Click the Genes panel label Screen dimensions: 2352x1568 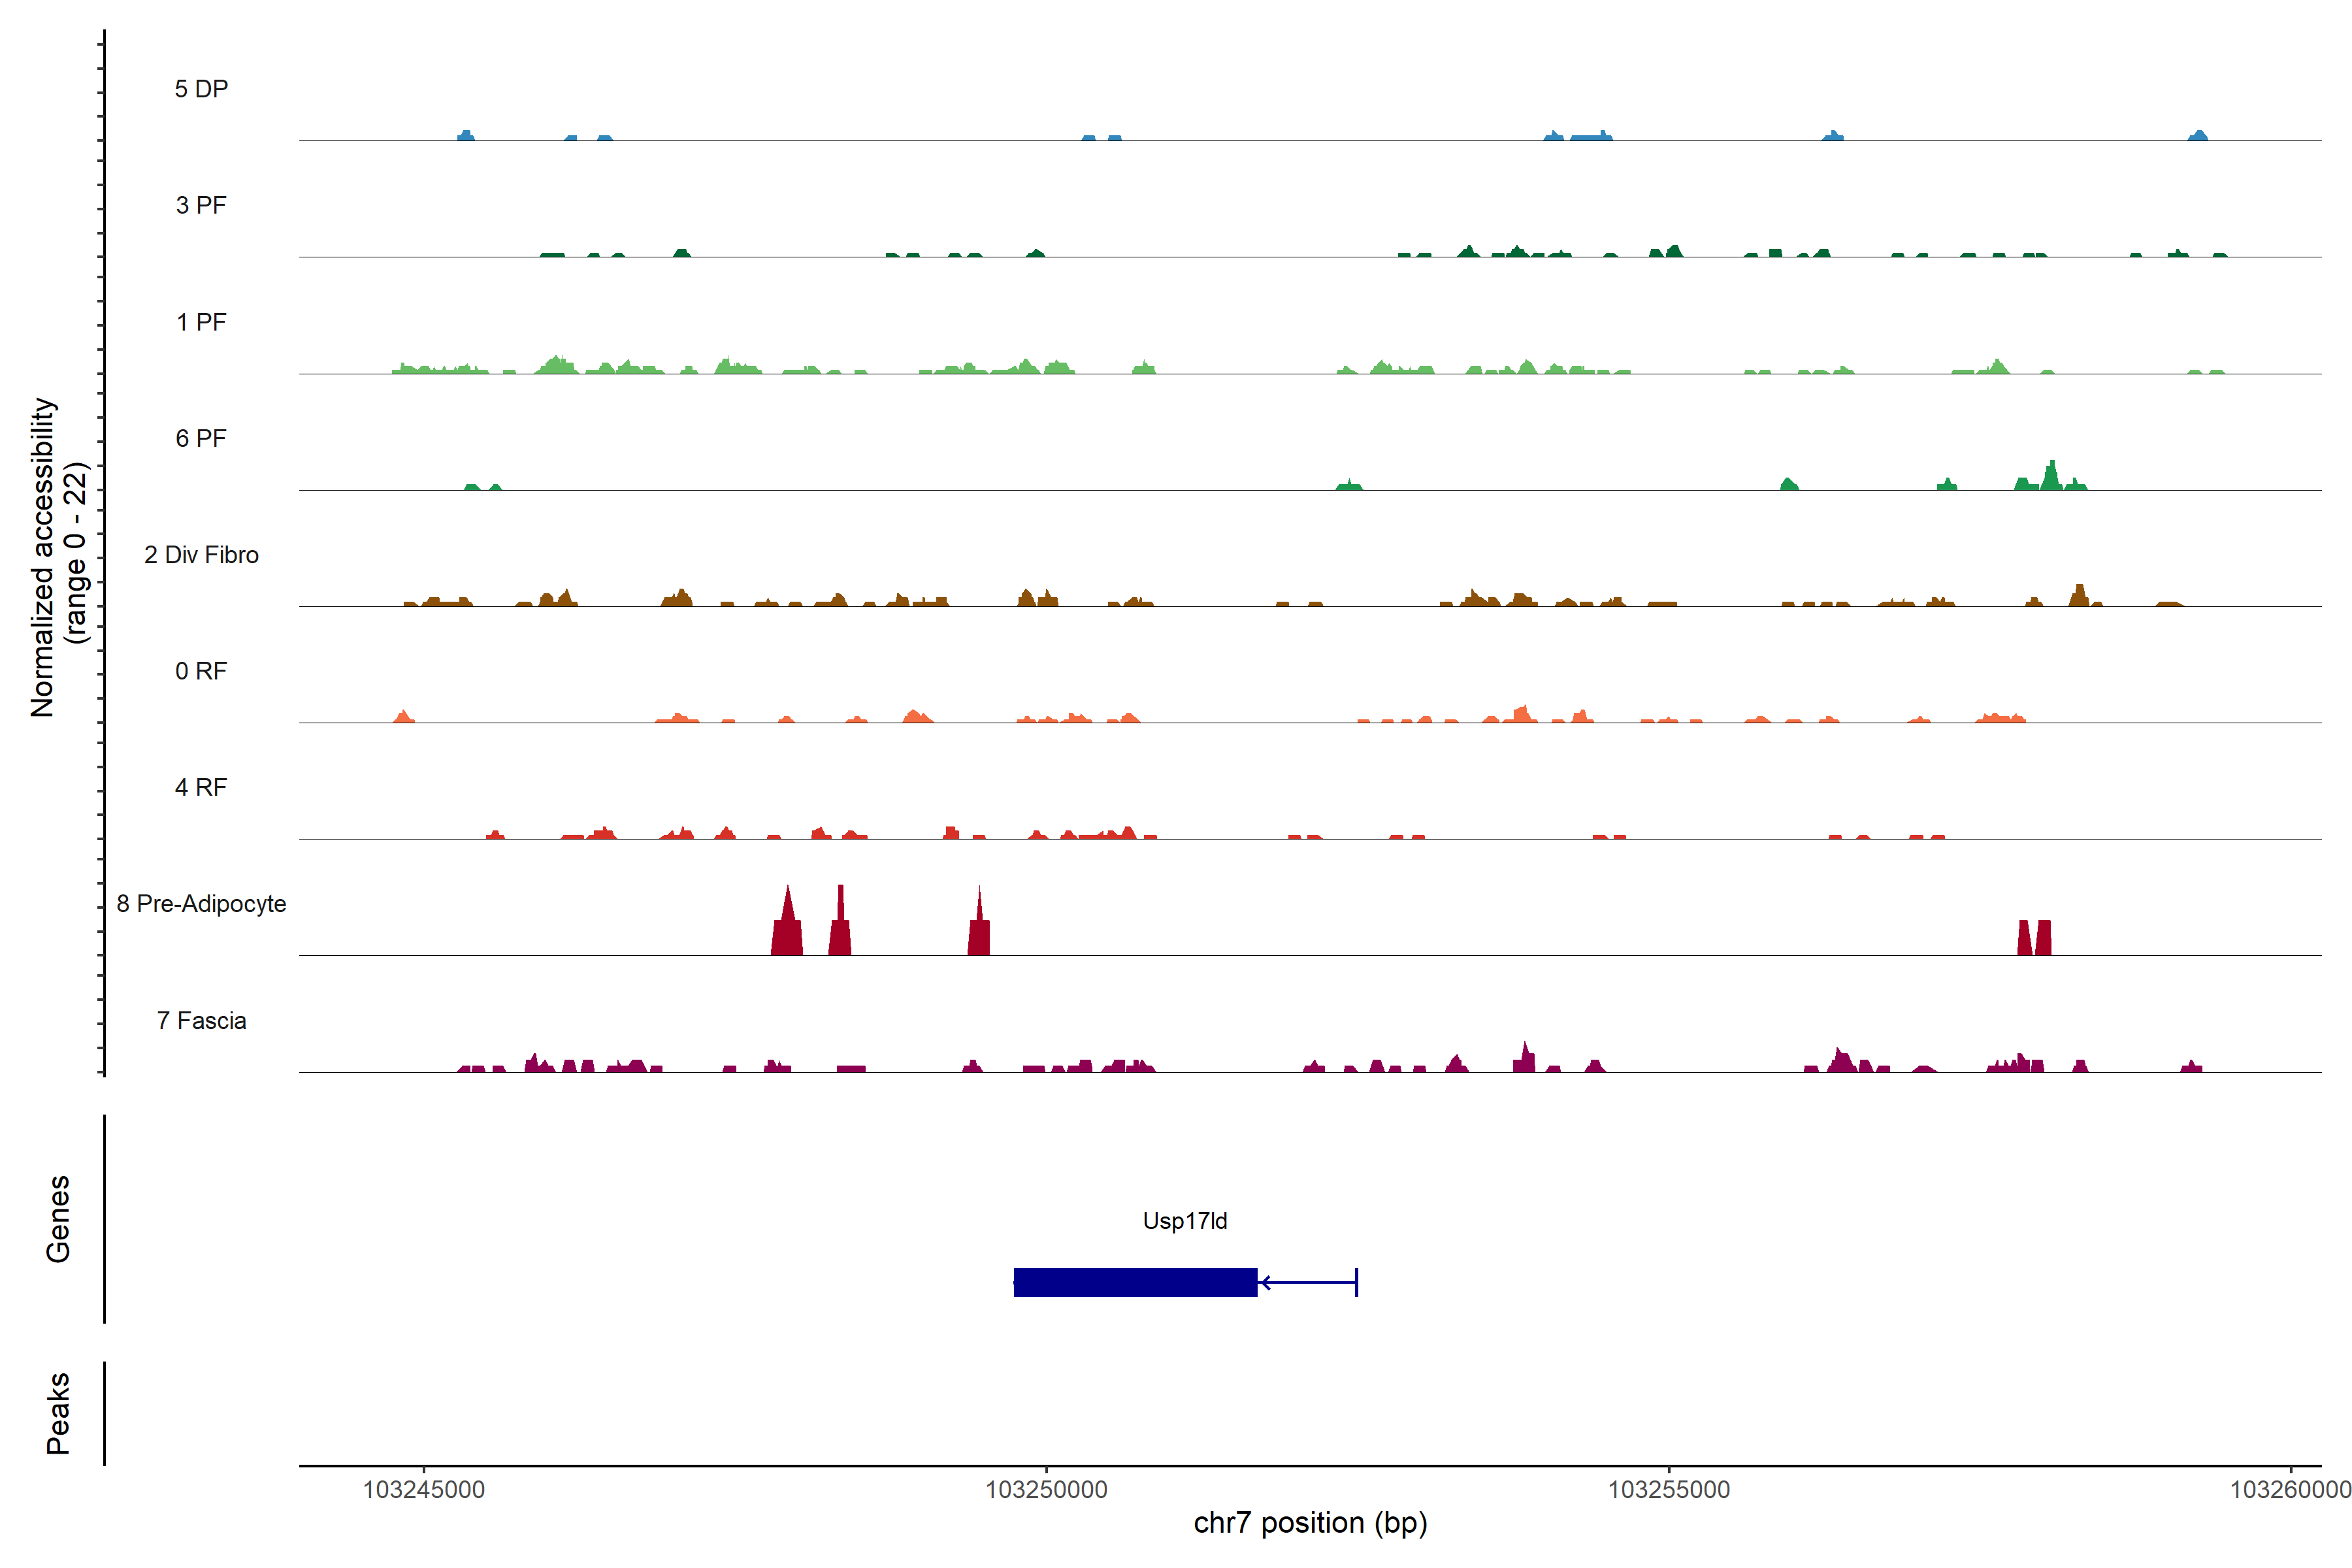pyautogui.click(x=58, y=1218)
